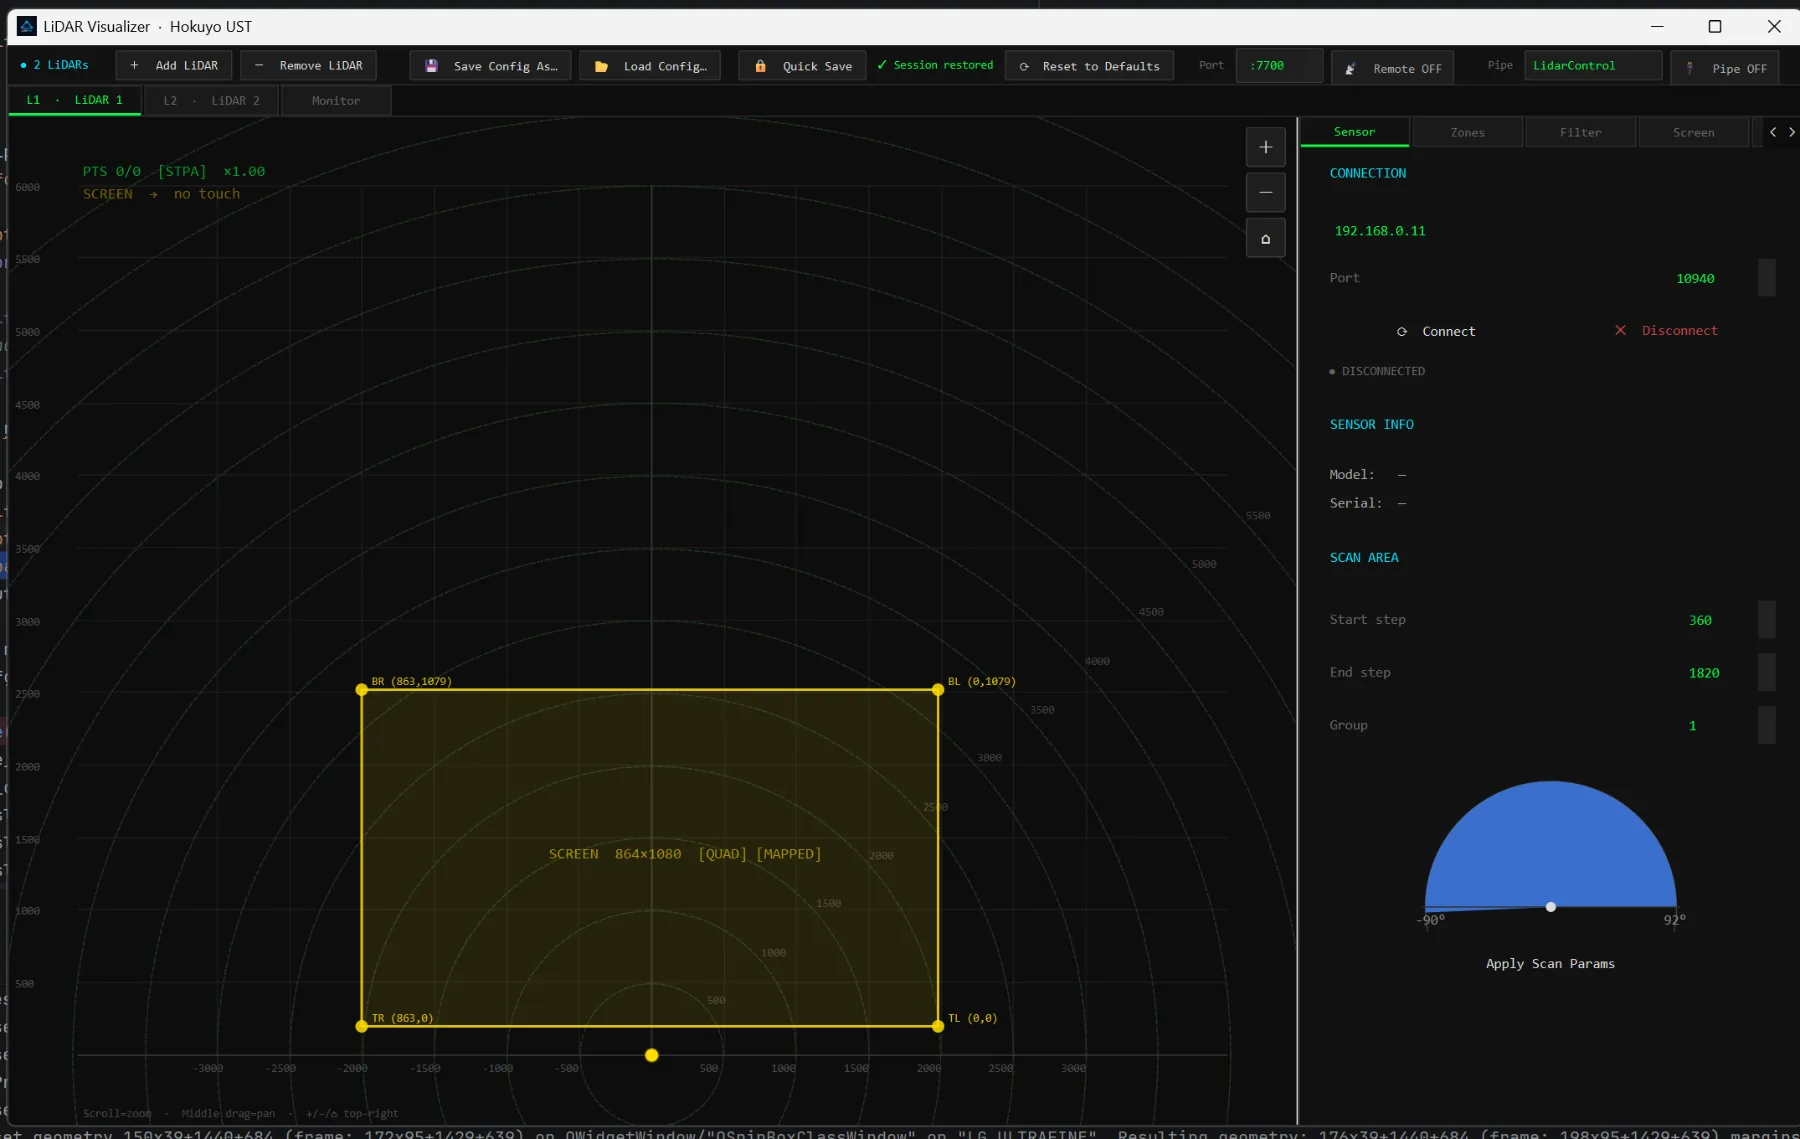Click the blue scan area arc

[x=1550, y=845]
